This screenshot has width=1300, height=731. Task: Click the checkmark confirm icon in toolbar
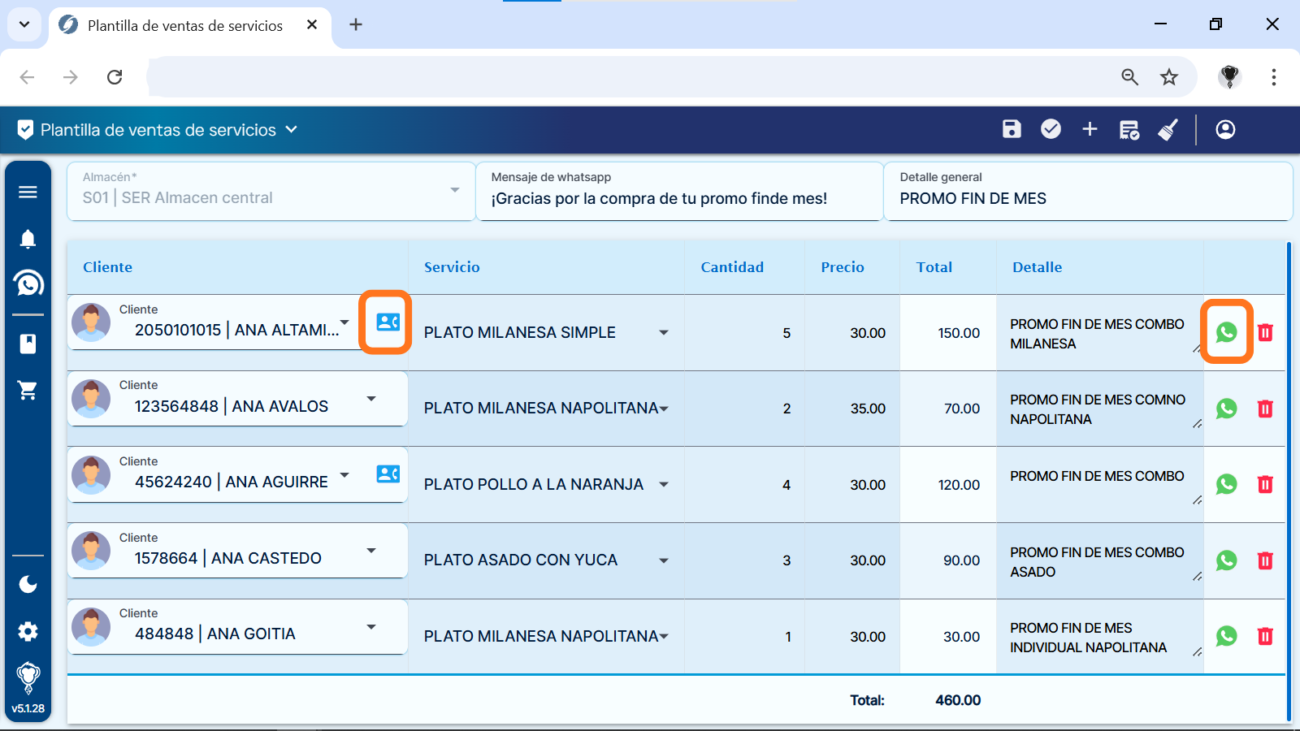pyautogui.click(x=1050, y=129)
